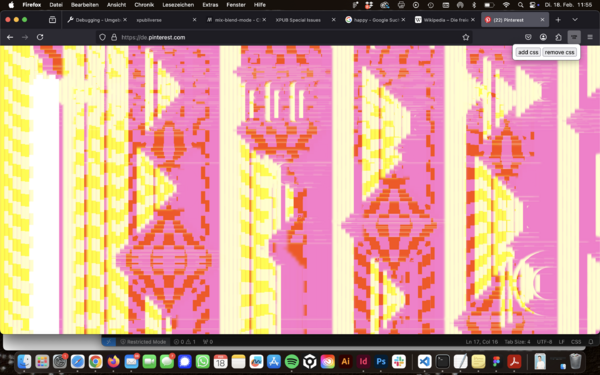Click 'Tab Size: 4' in VS Code status bar
The width and height of the screenshot is (600, 375).
(517, 342)
